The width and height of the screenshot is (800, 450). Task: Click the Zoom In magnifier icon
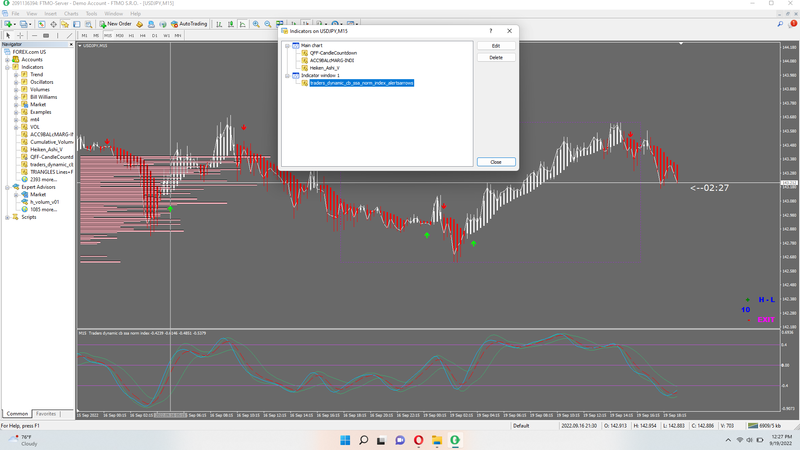coord(256,23)
